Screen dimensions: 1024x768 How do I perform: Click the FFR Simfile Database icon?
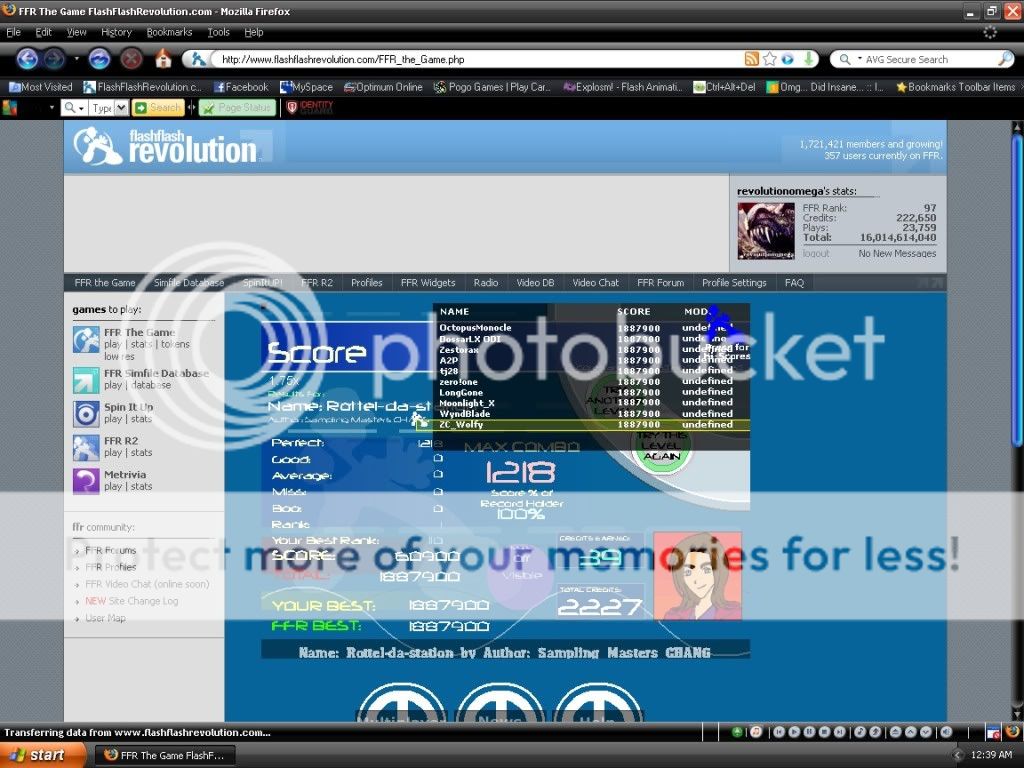click(x=86, y=379)
